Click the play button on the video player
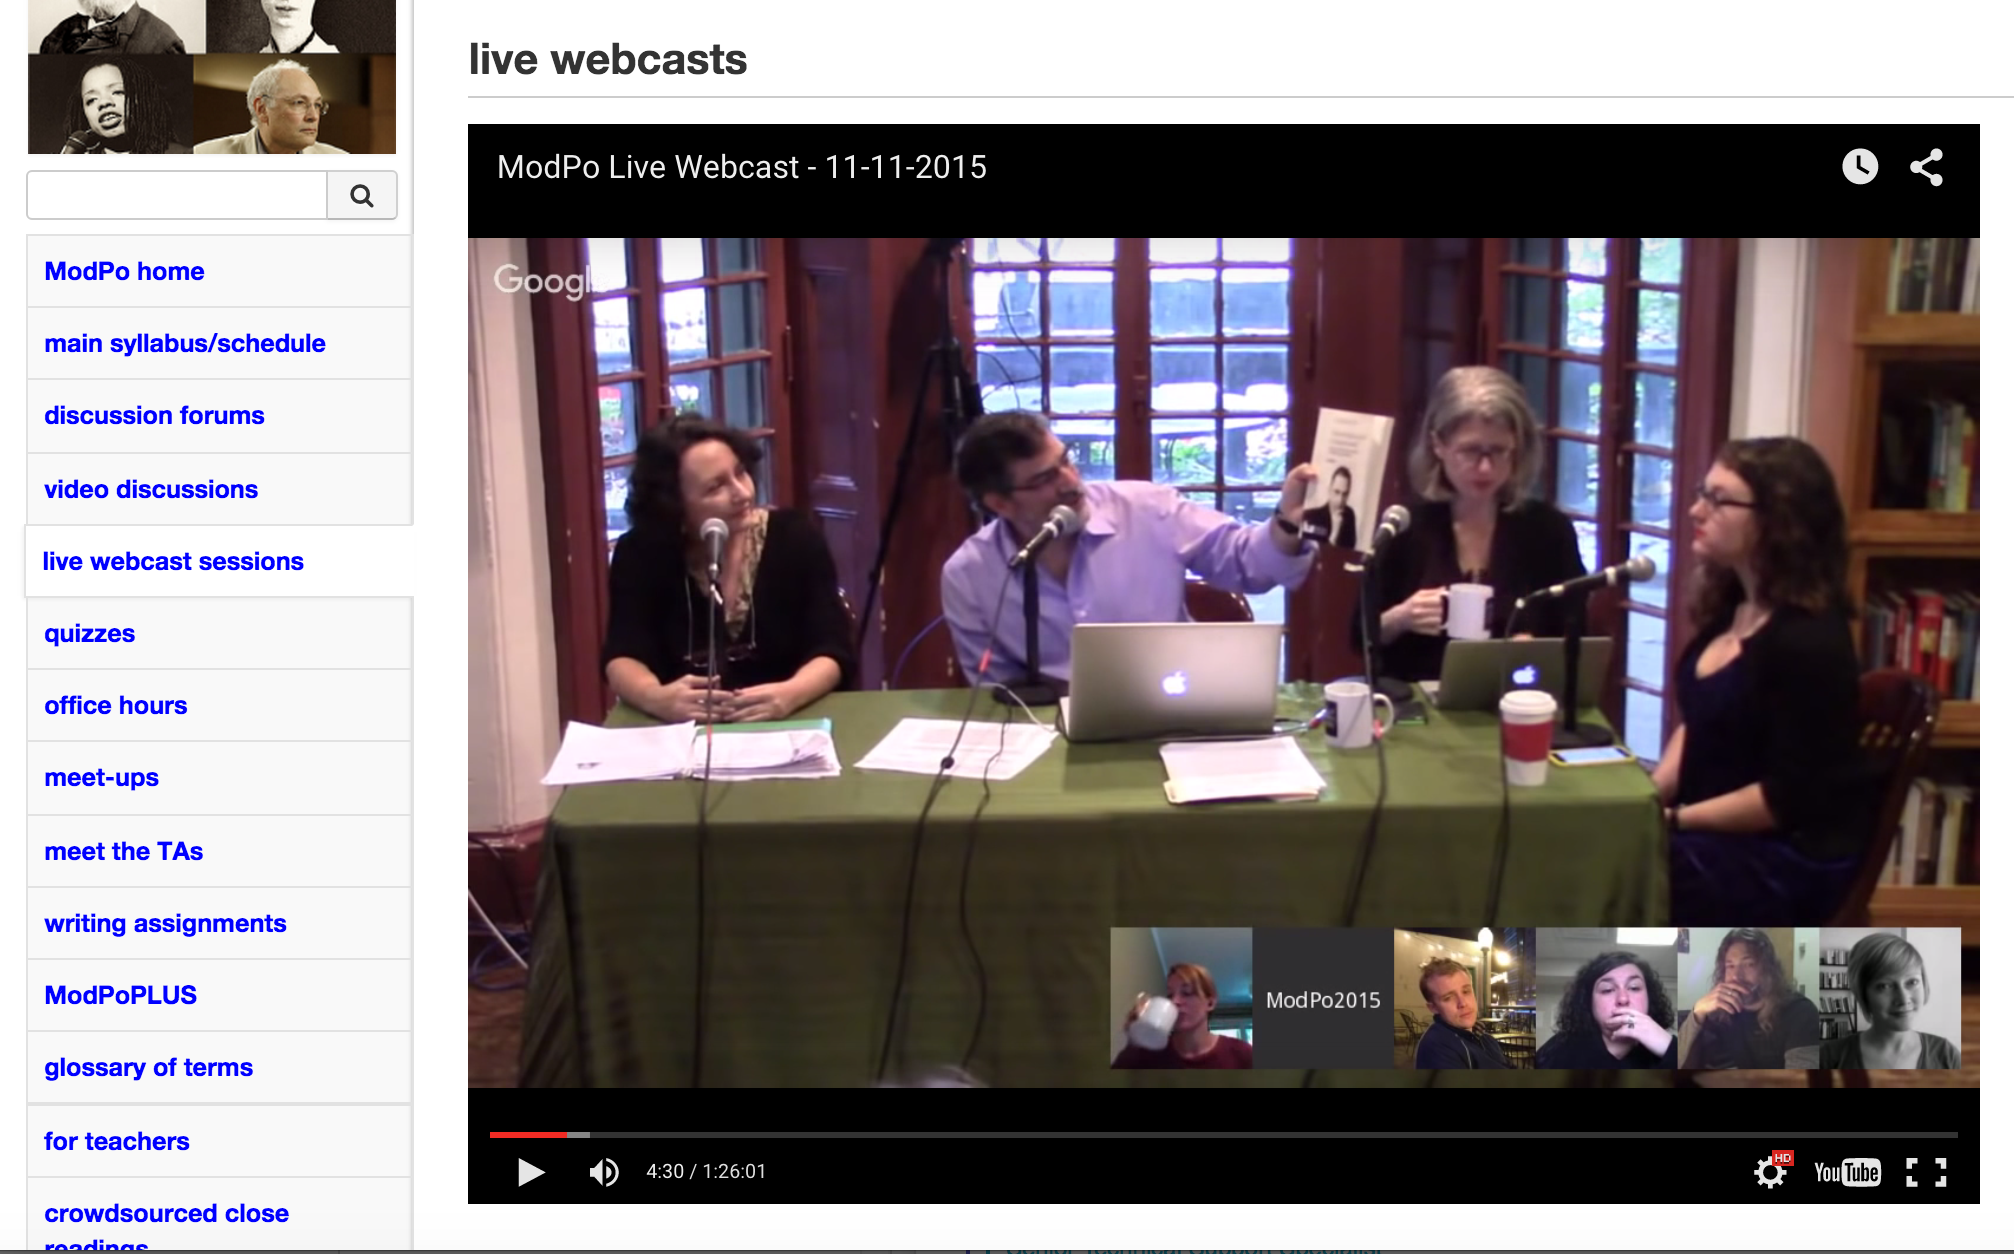The image size is (2014, 1254). (530, 1172)
